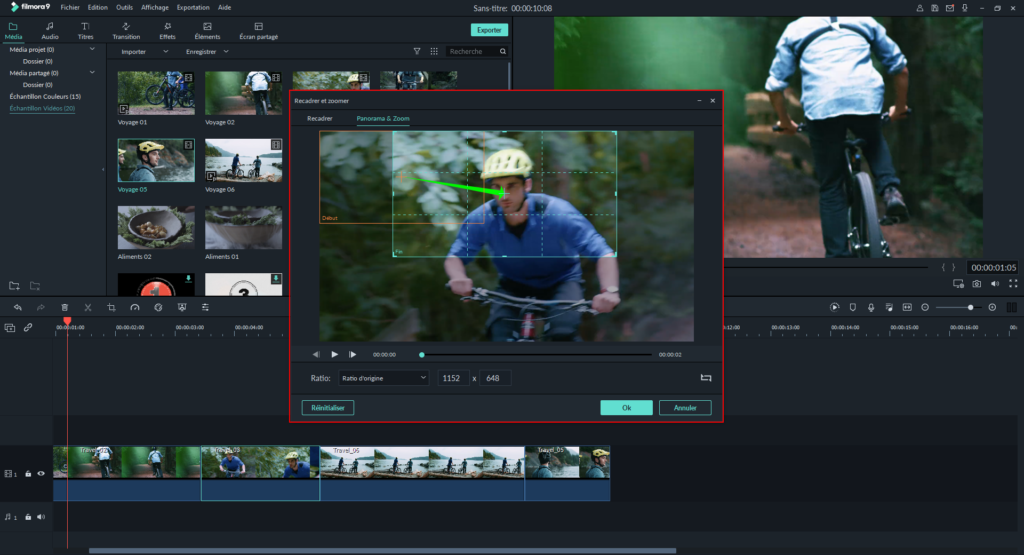Click the redo arrow in timeline toolbar

click(40, 308)
